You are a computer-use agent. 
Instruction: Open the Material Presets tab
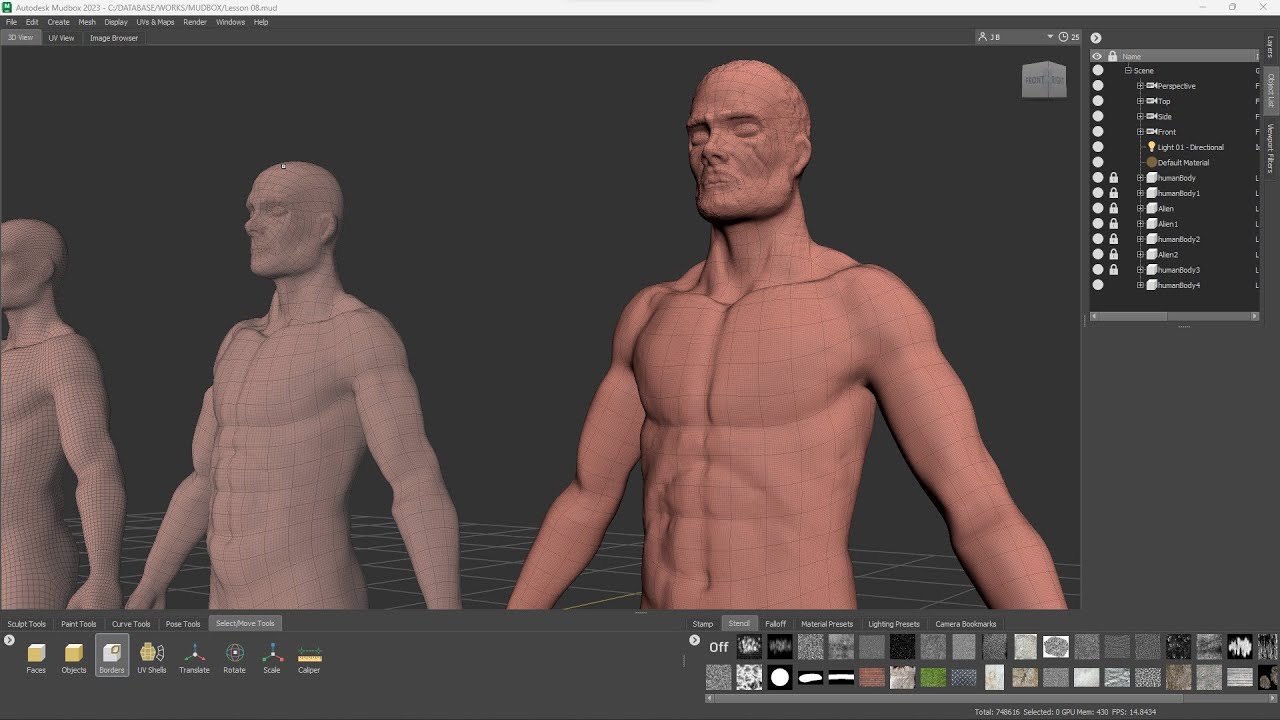click(x=827, y=624)
